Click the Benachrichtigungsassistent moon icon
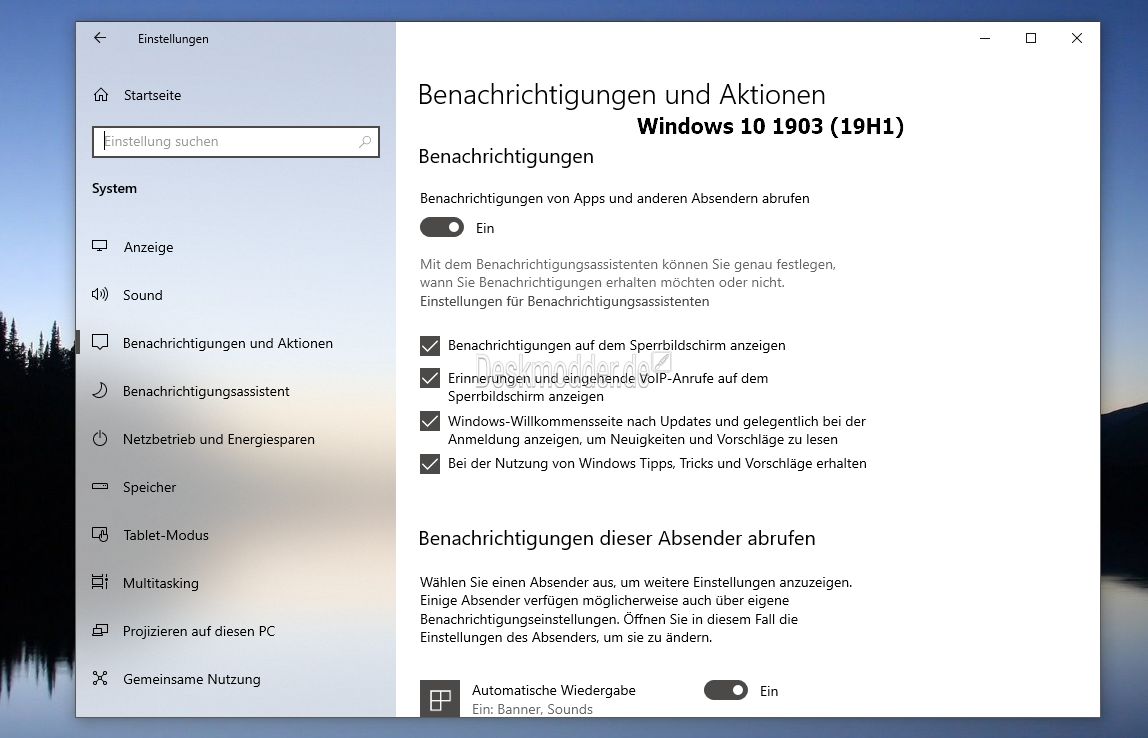 click(100, 390)
